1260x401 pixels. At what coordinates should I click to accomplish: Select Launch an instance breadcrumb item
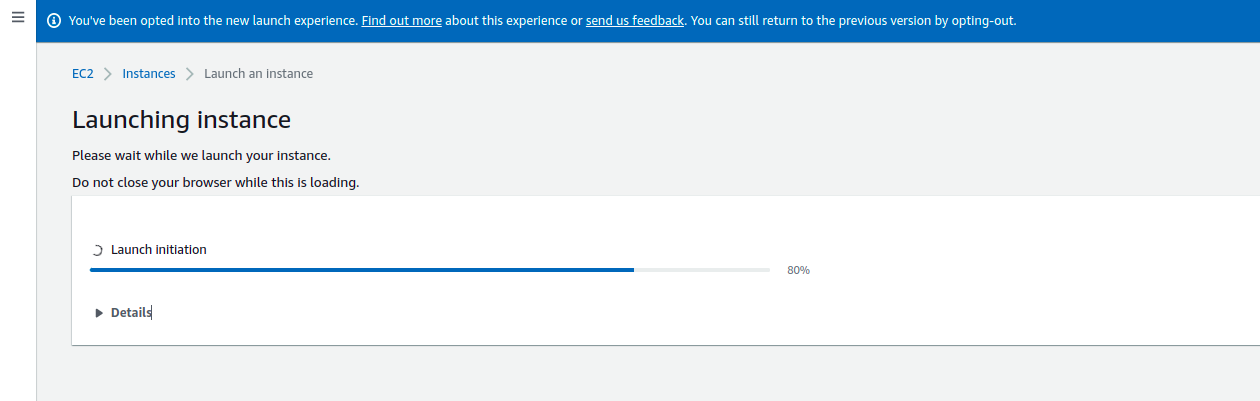point(258,74)
